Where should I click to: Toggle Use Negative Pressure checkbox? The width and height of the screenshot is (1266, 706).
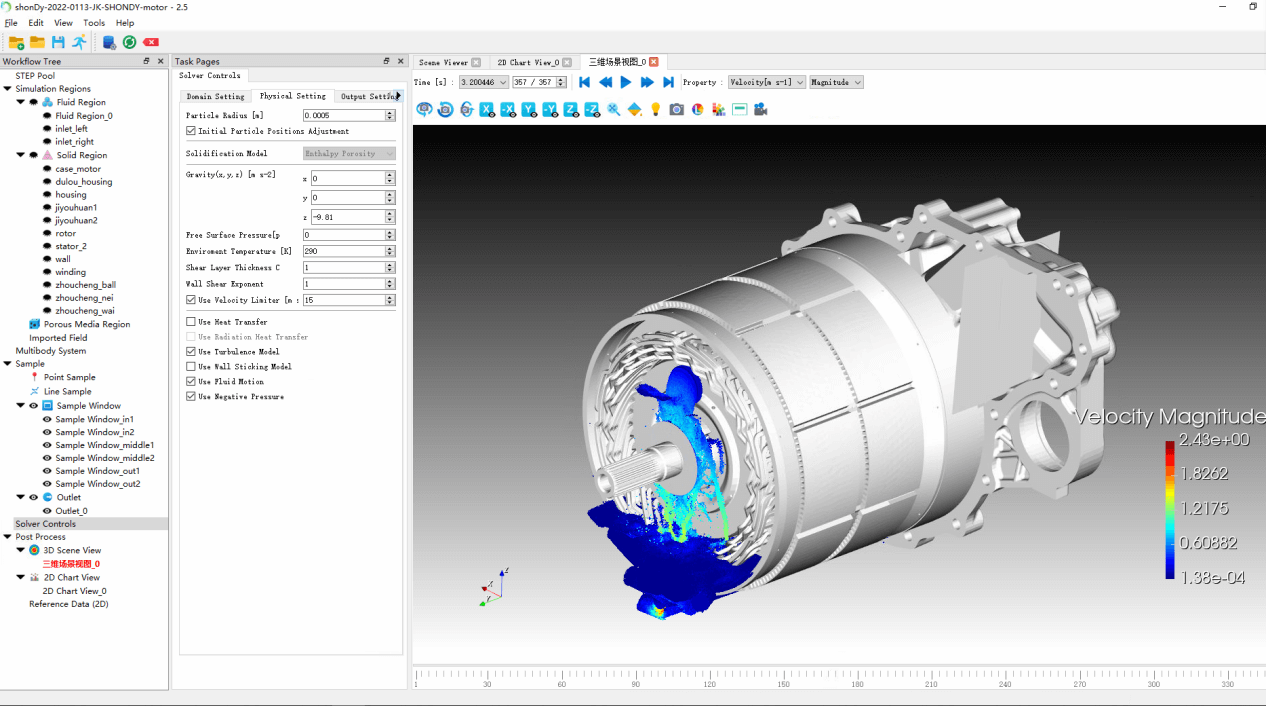(191, 397)
